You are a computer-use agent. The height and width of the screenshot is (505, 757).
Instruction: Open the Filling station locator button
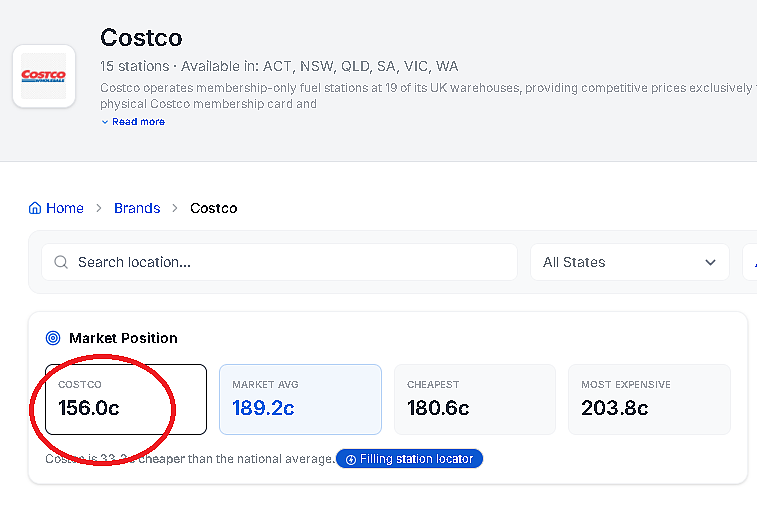click(409, 459)
